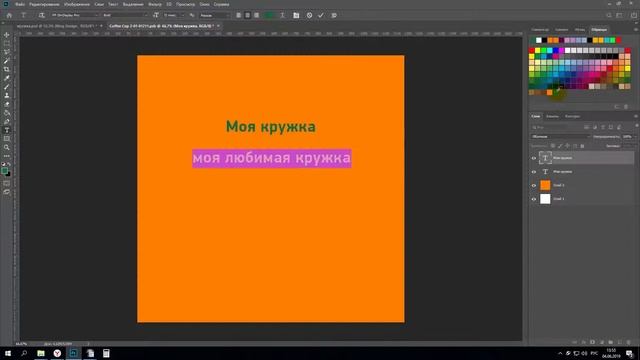Image resolution: width=640 pixels, height=360 pixels.
Task: Select the Crop tool
Action: coord(7,69)
